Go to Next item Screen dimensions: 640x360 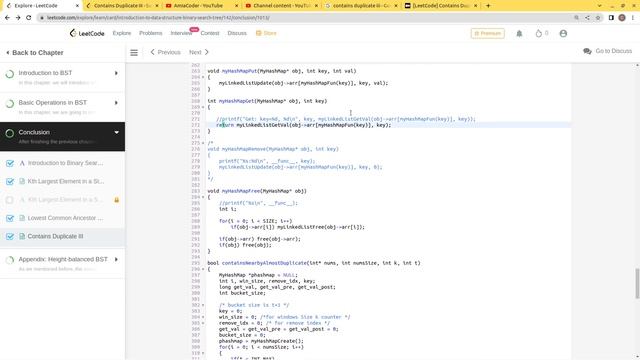pos(199,52)
